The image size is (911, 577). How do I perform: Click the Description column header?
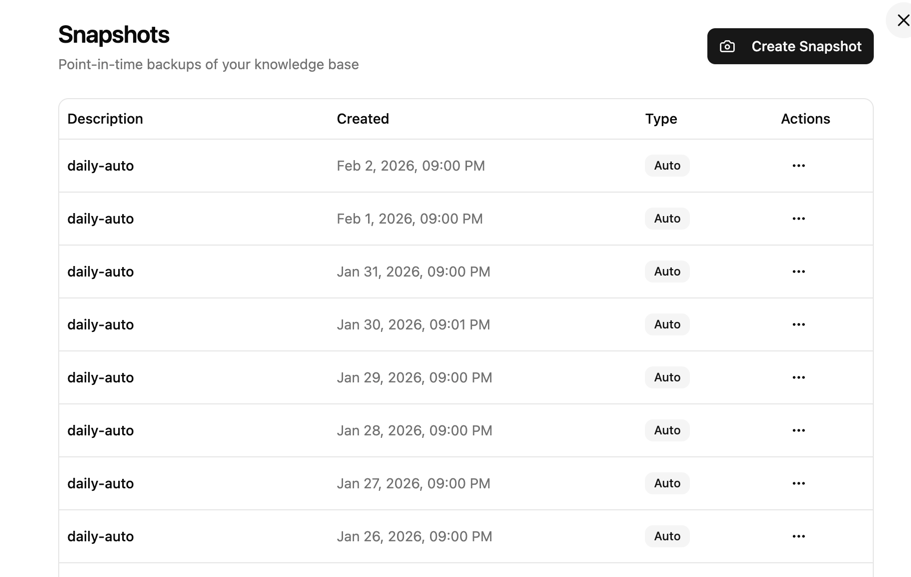(x=105, y=118)
